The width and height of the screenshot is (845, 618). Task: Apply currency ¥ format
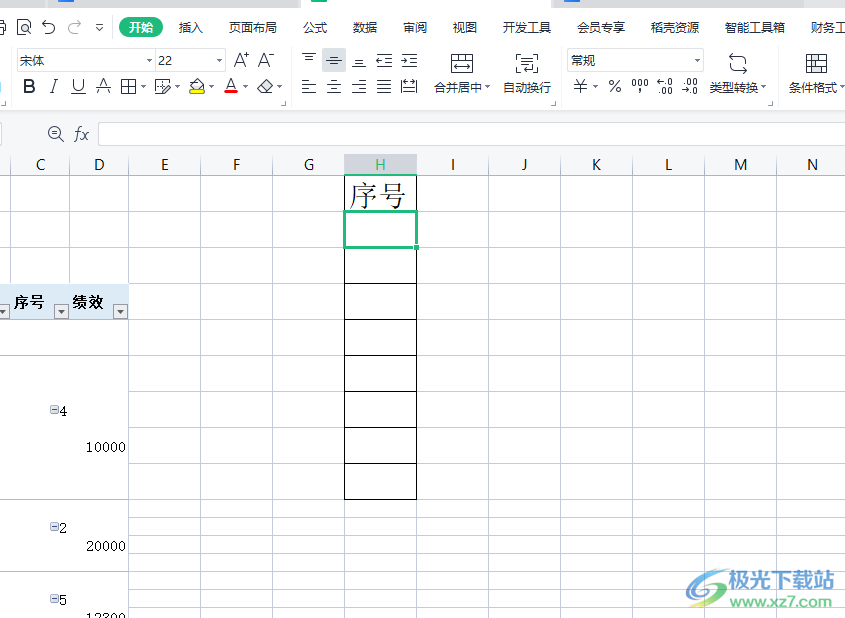pyautogui.click(x=580, y=86)
